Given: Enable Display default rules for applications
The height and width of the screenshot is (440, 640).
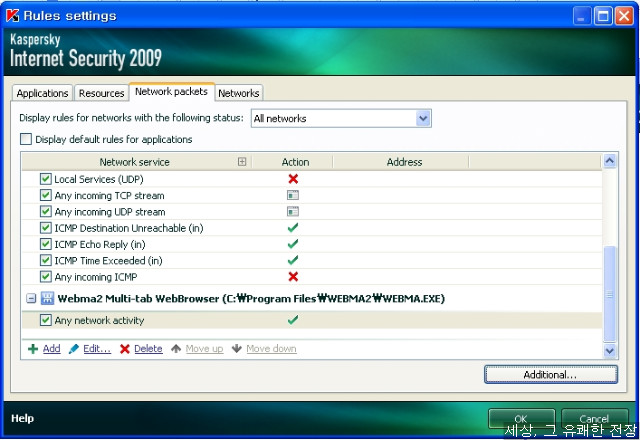Looking at the screenshot, I should (x=26, y=139).
